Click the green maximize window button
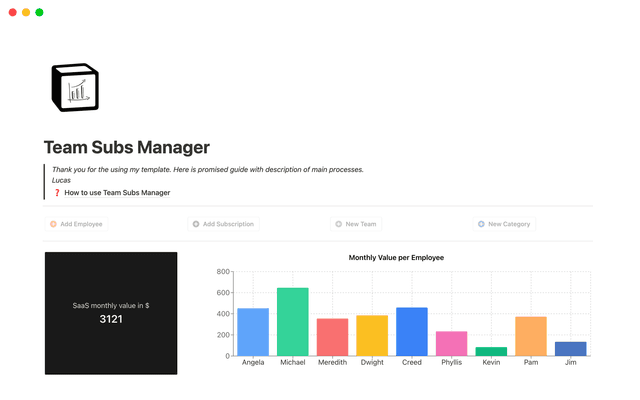 (x=39, y=12)
